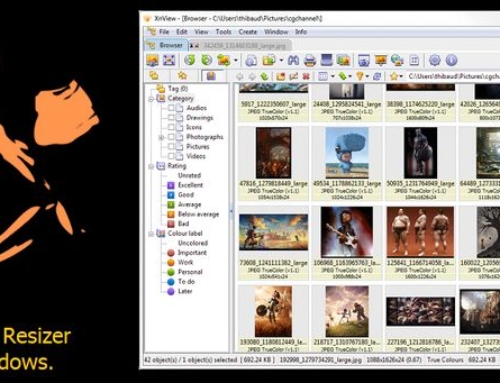Rotate image right with green clockwise arrow
Viewport: 500px width, 383px height.
click(206, 60)
